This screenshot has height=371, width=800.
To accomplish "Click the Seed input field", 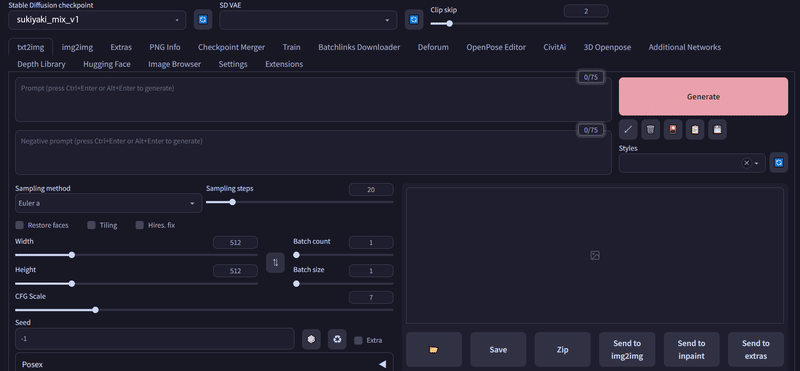I will pyautogui.click(x=155, y=339).
